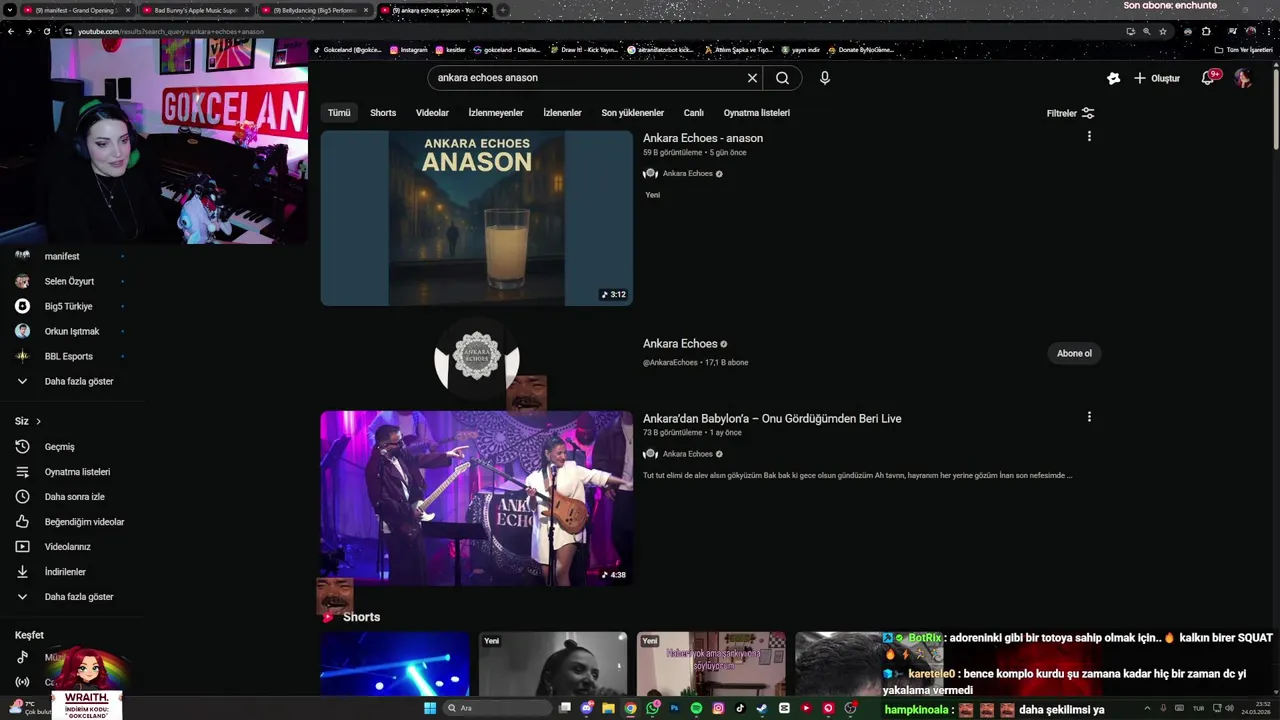Open TikTok from the taskbar

(740, 708)
